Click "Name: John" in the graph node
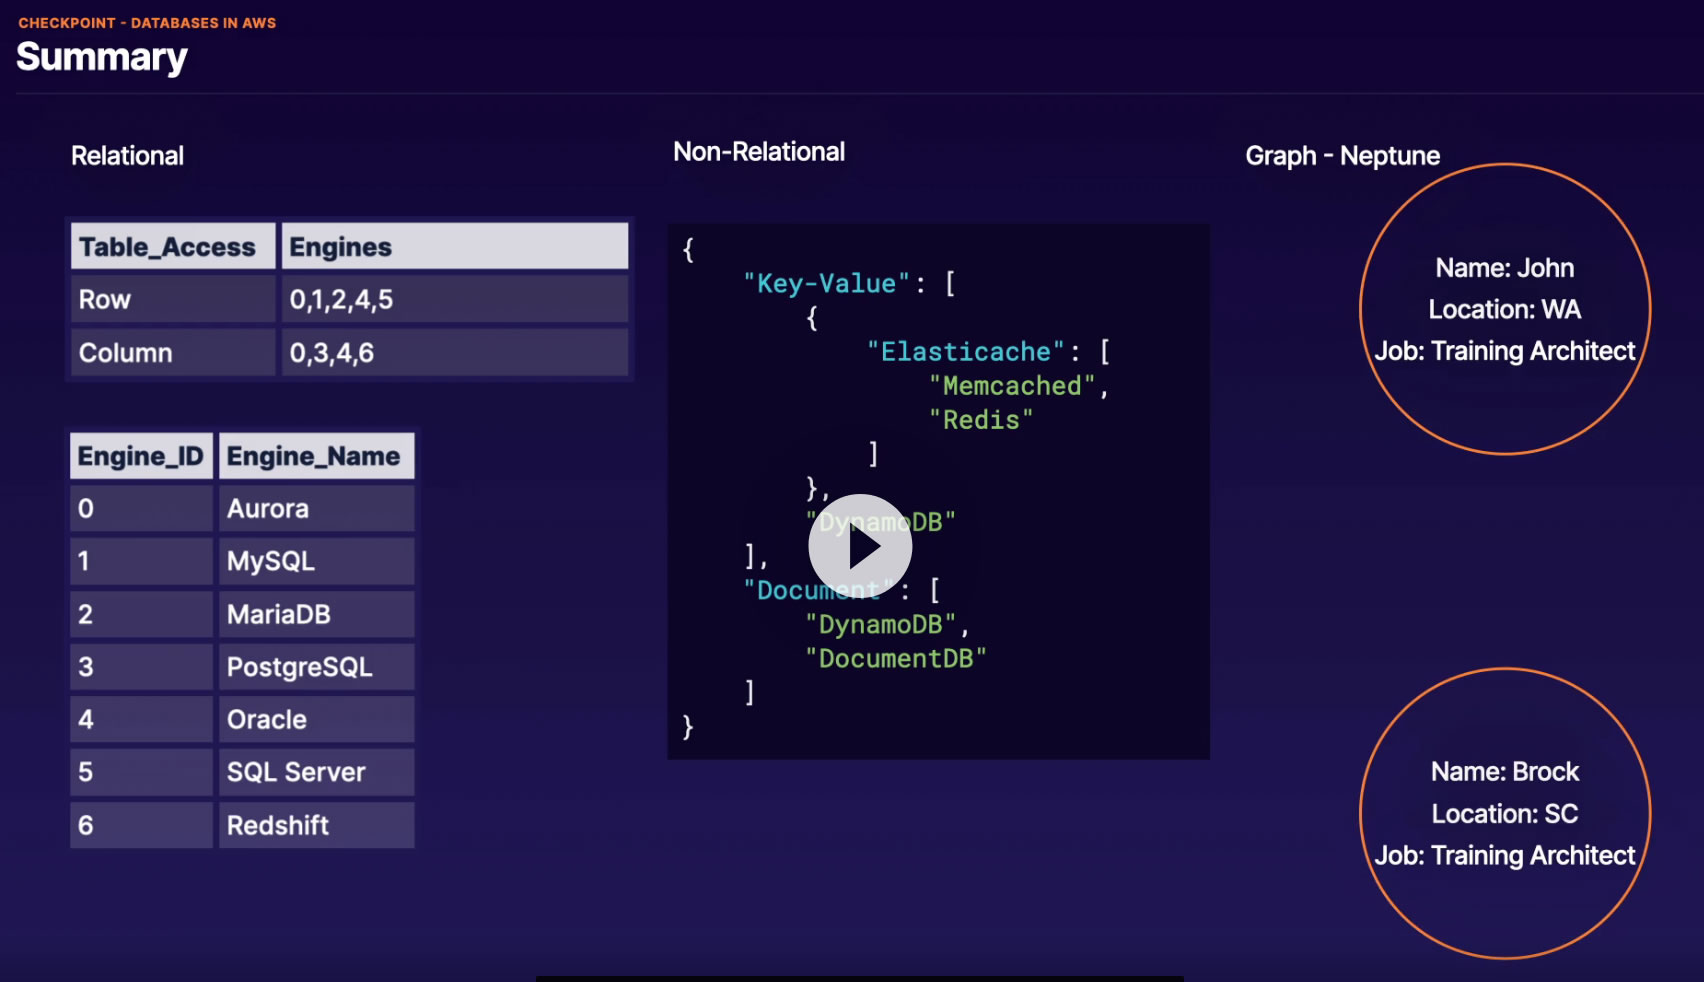Viewport: 1704px width, 982px height. [1505, 268]
